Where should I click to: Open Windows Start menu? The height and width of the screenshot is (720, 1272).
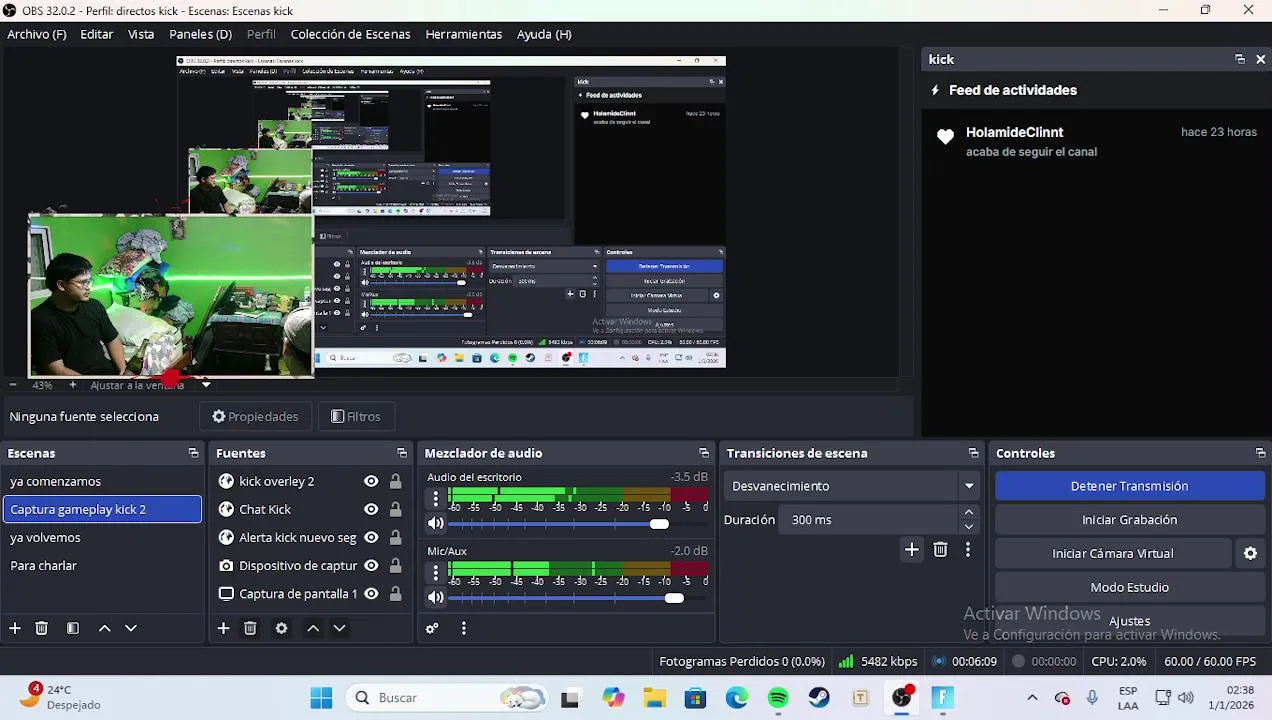tap(321, 698)
